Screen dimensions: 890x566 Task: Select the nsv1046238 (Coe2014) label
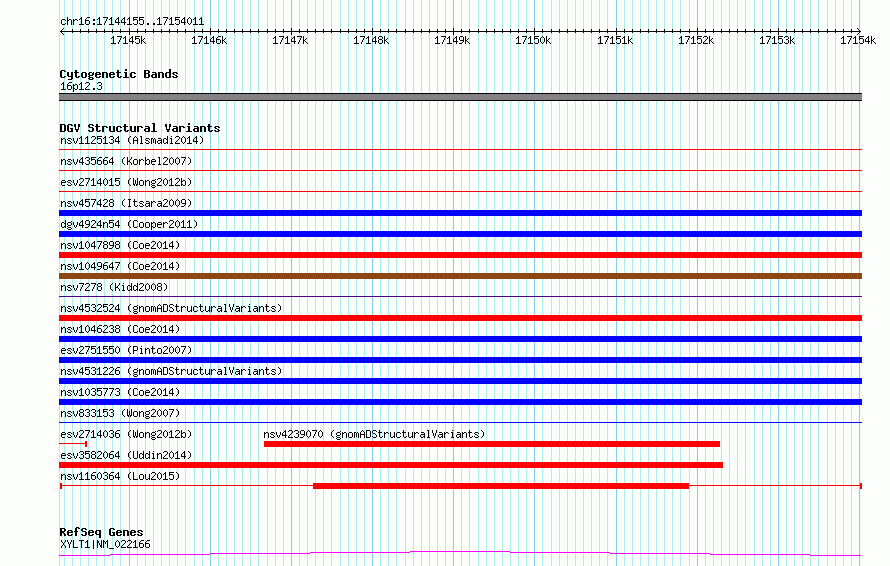120,329
